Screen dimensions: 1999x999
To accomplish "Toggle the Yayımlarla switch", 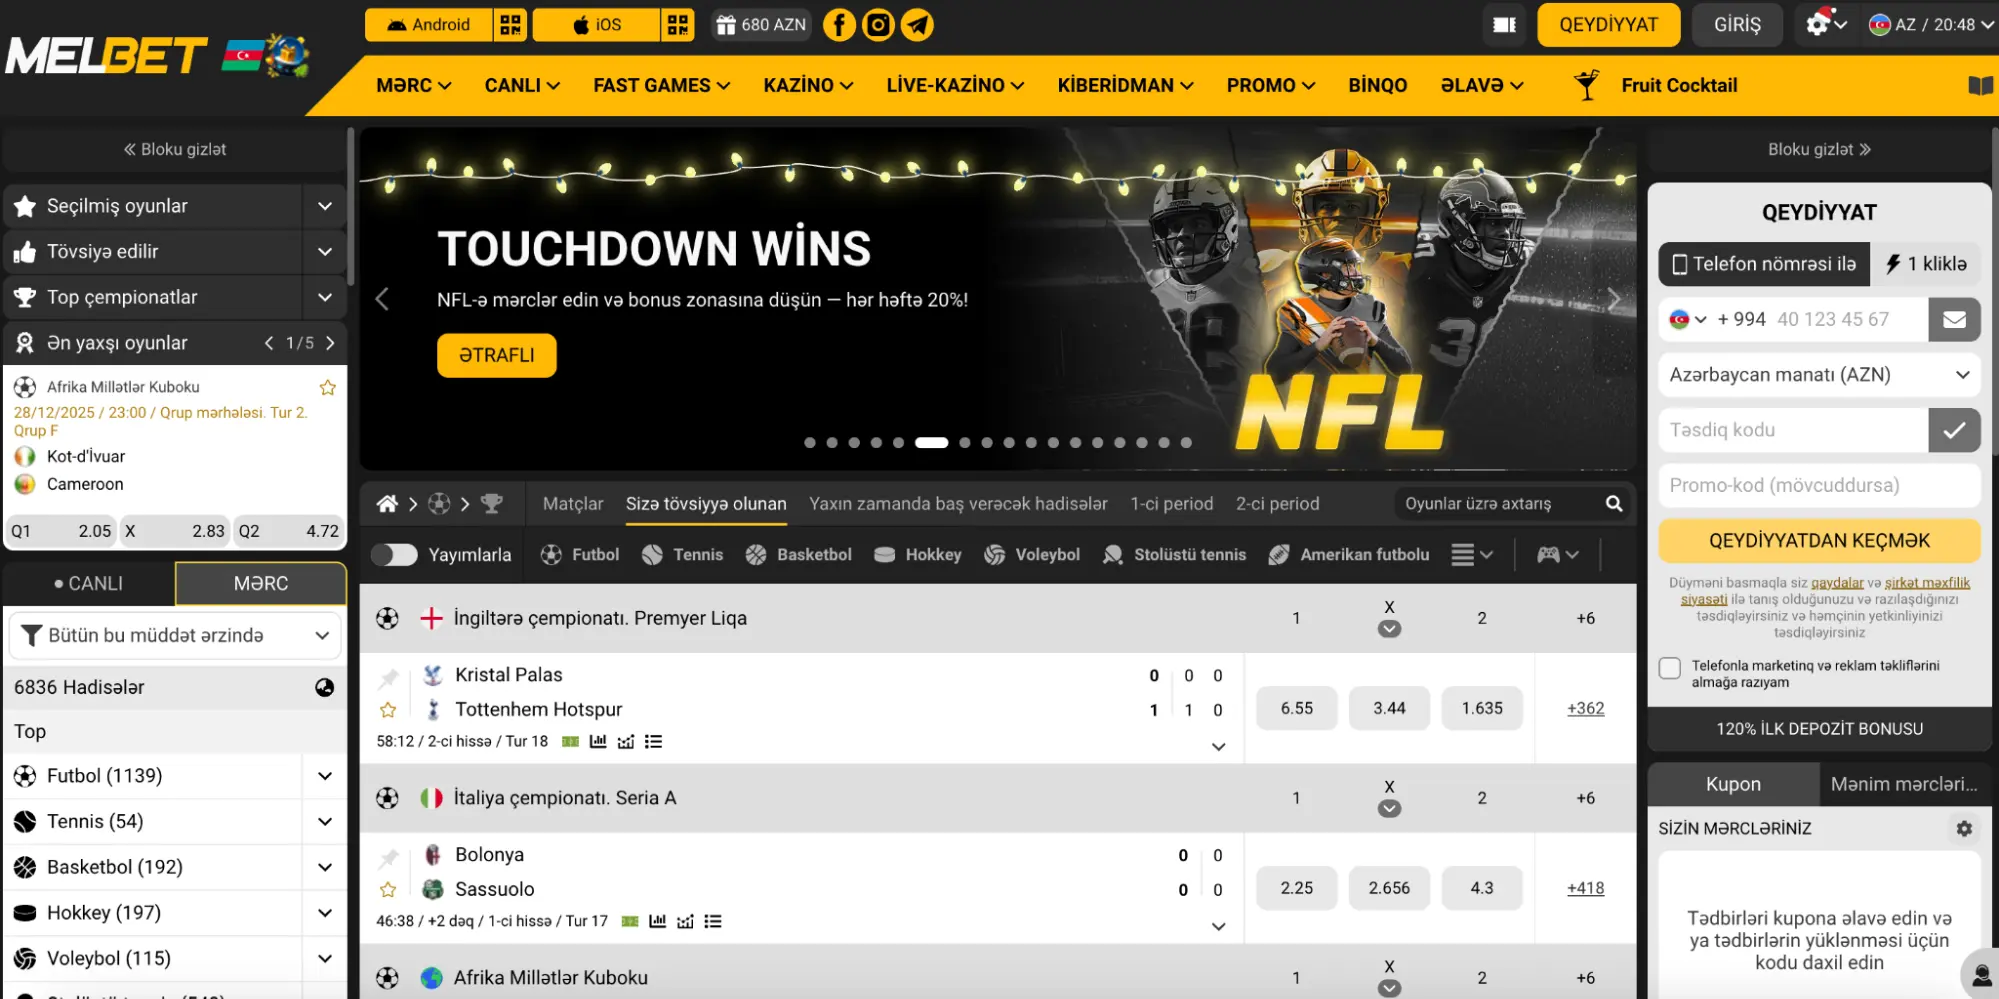I will point(394,555).
